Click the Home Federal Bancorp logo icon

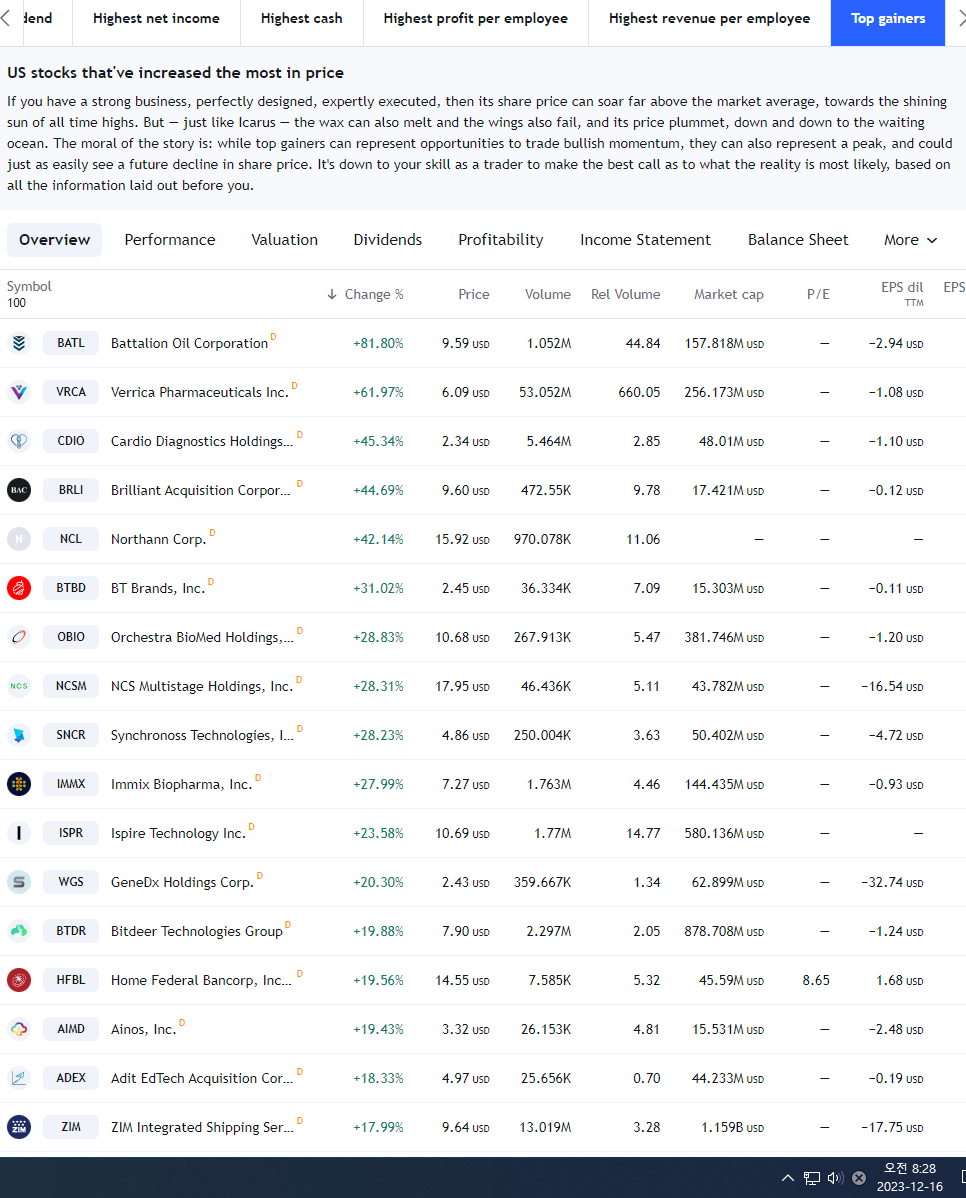tap(19, 979)
